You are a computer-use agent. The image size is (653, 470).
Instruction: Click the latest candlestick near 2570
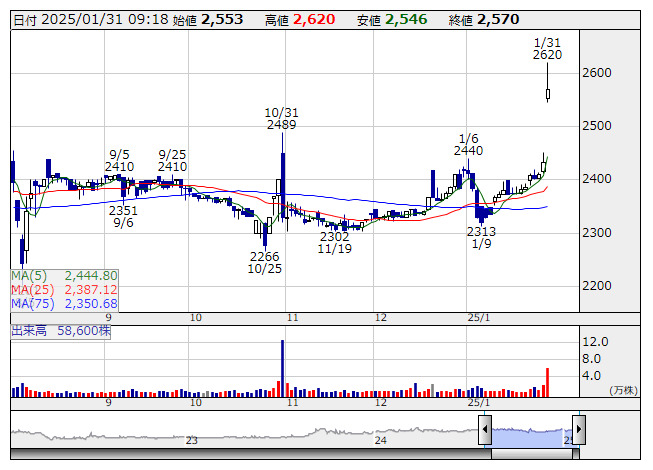(548, 95)
